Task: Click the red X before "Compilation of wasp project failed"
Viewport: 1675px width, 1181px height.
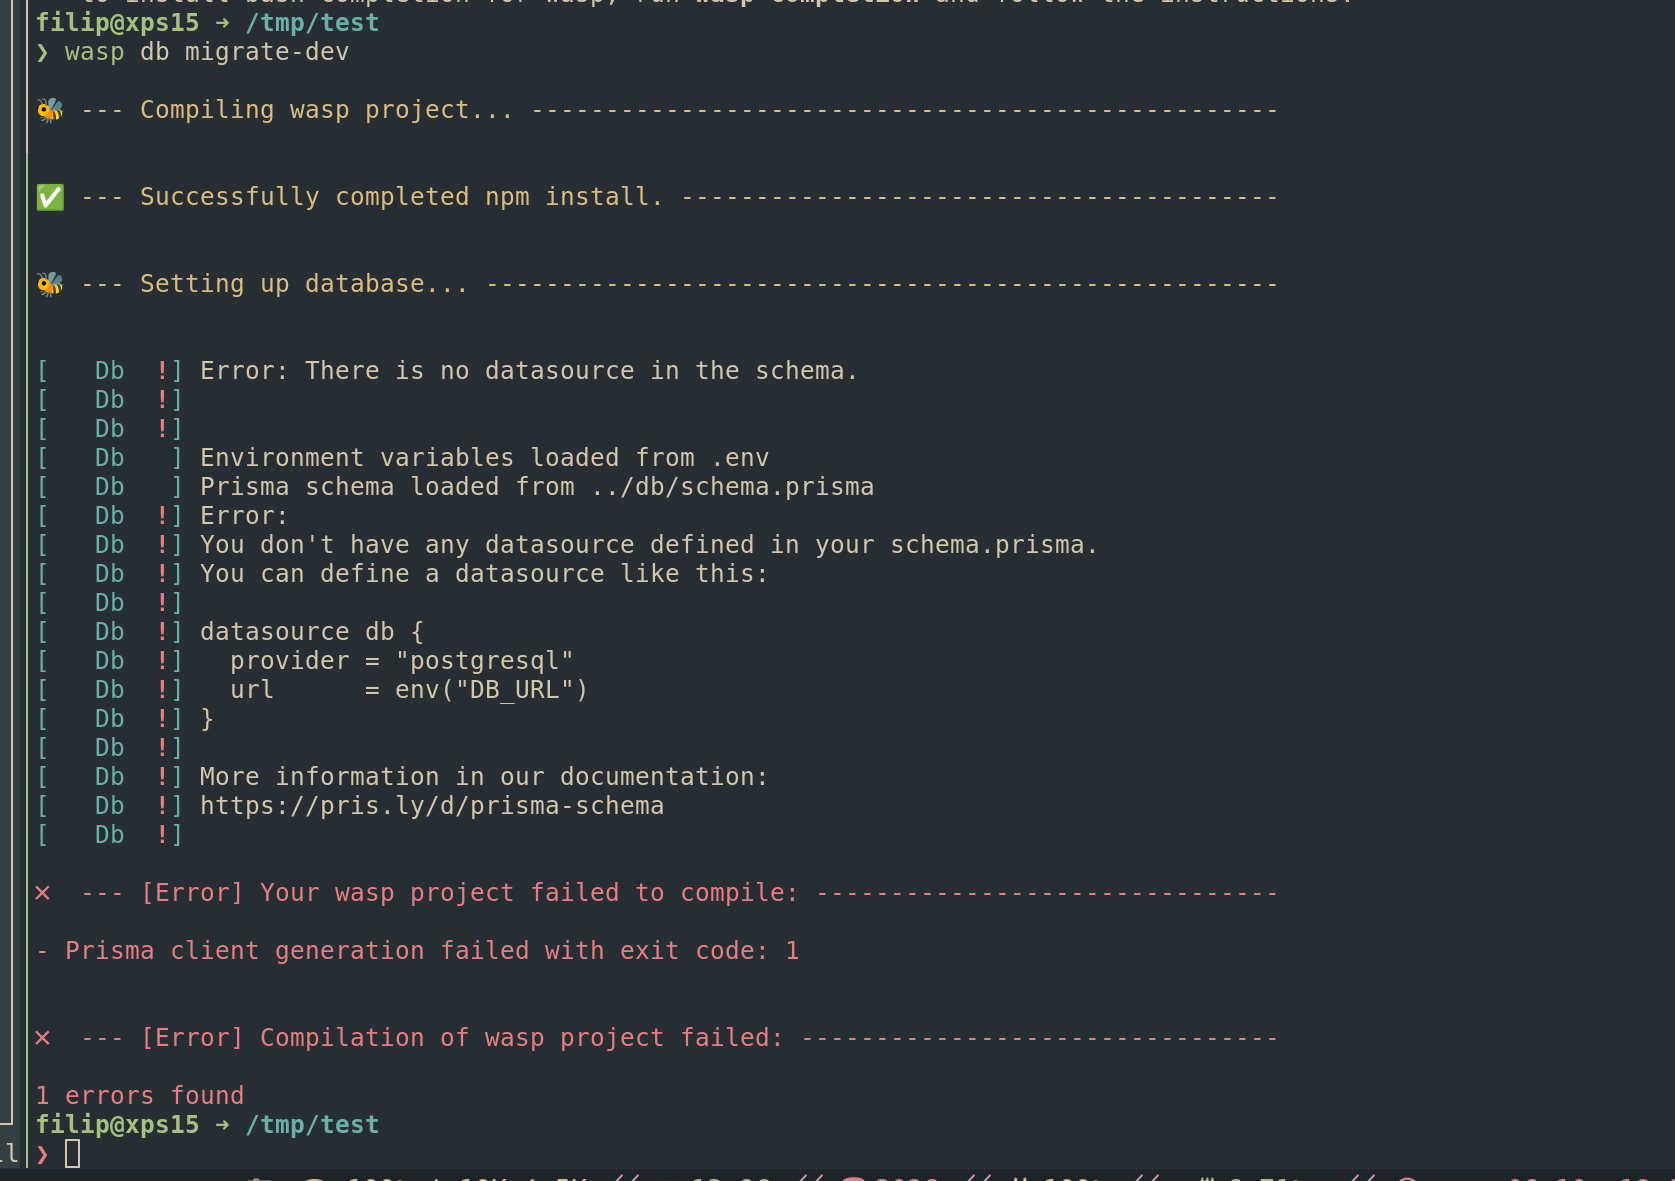Action: pos(43,1038)
